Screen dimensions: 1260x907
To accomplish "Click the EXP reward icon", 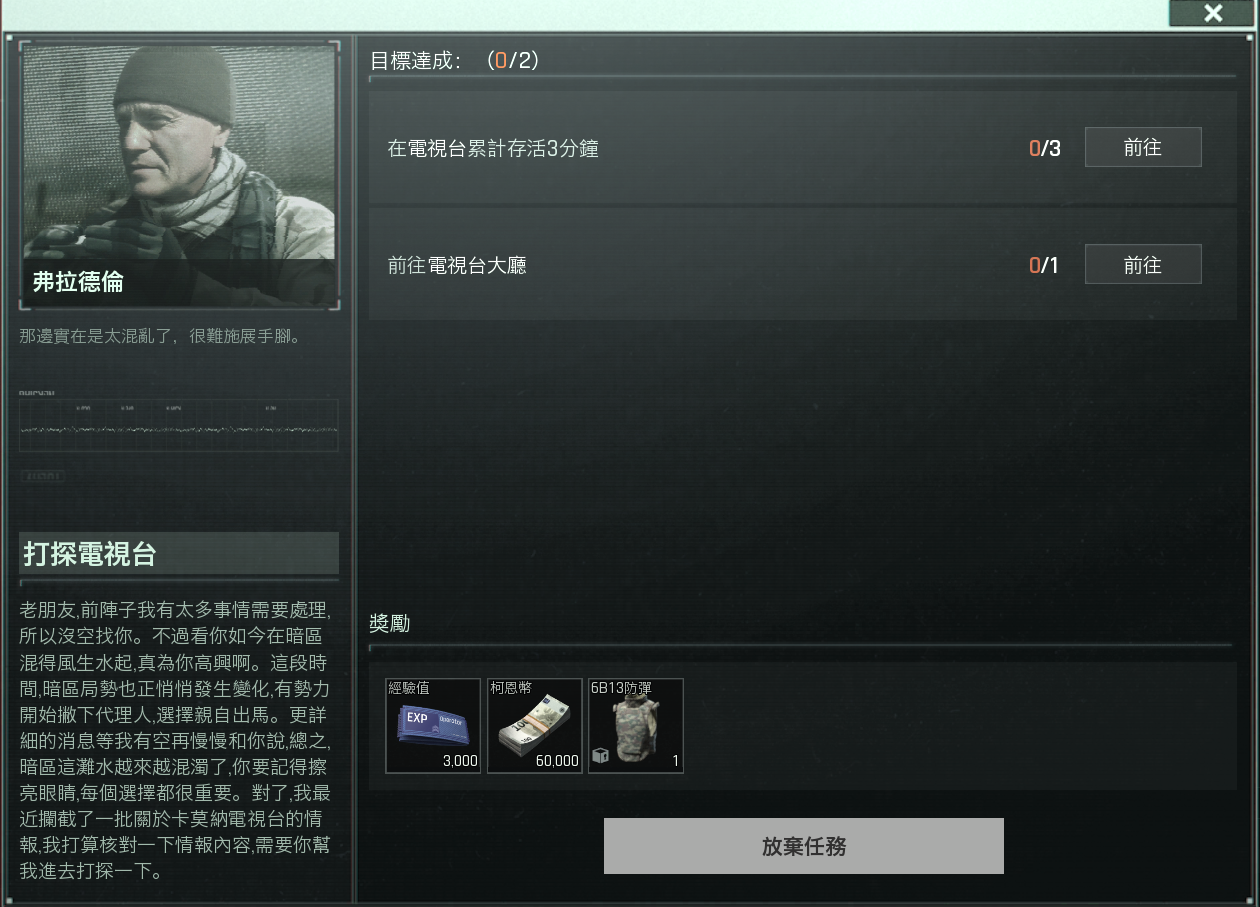I will [433, 726].
